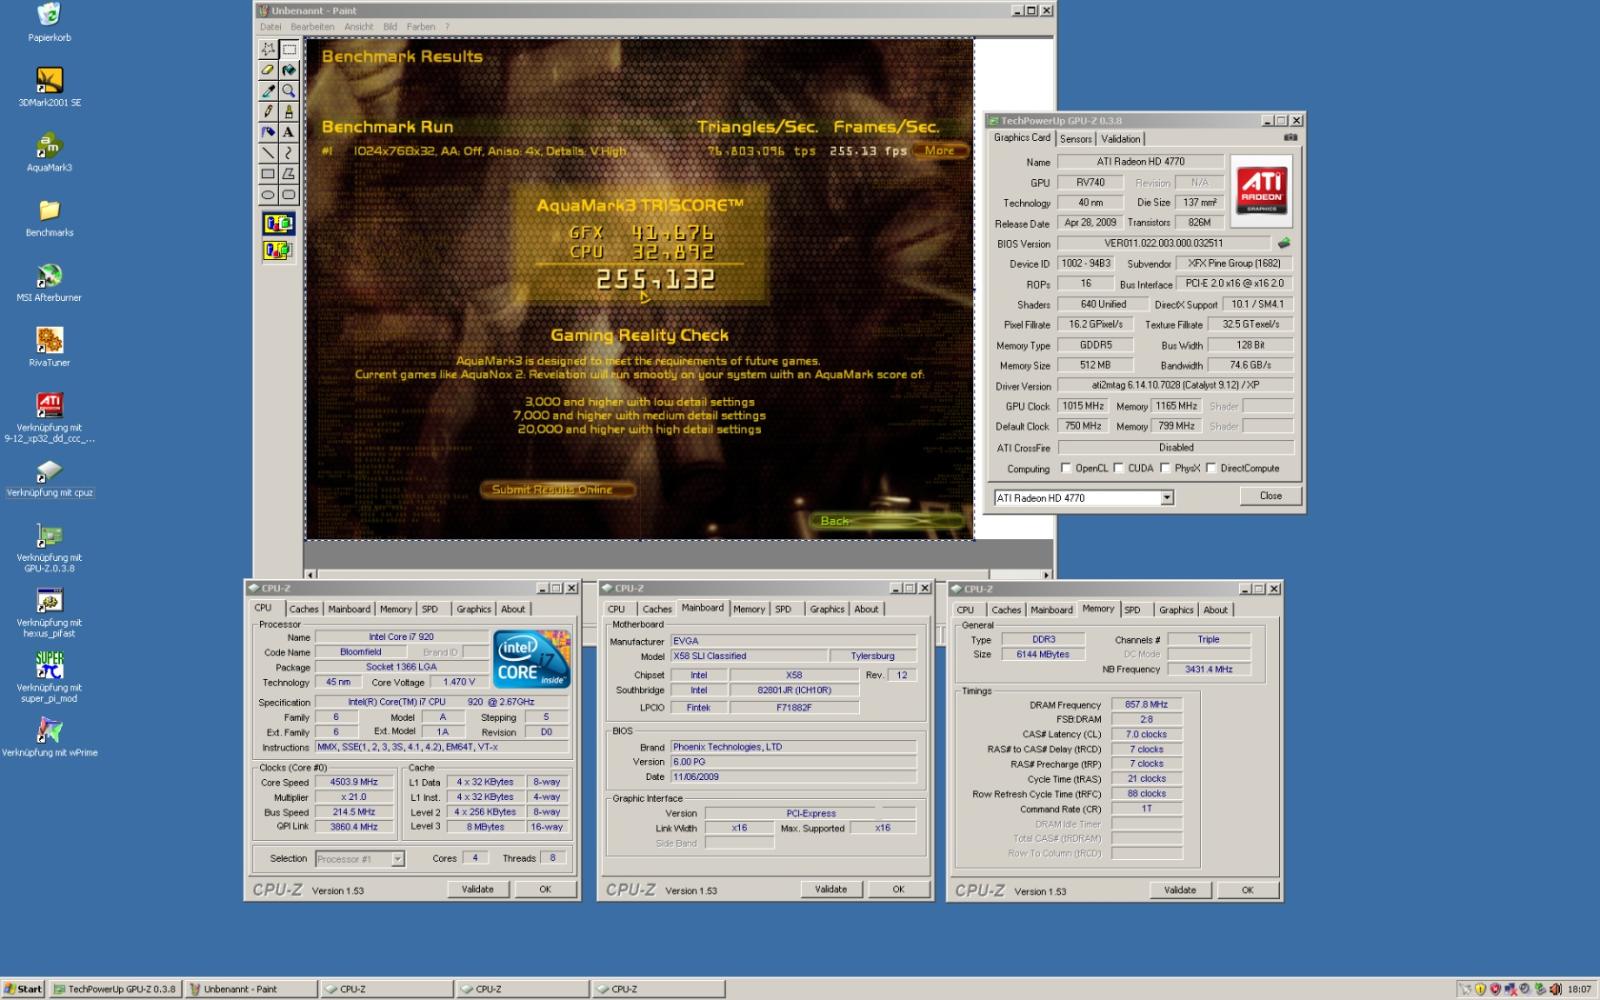Select the Free-Form Select tool in Paint
1600x1000 pixels.
[268, 49]
